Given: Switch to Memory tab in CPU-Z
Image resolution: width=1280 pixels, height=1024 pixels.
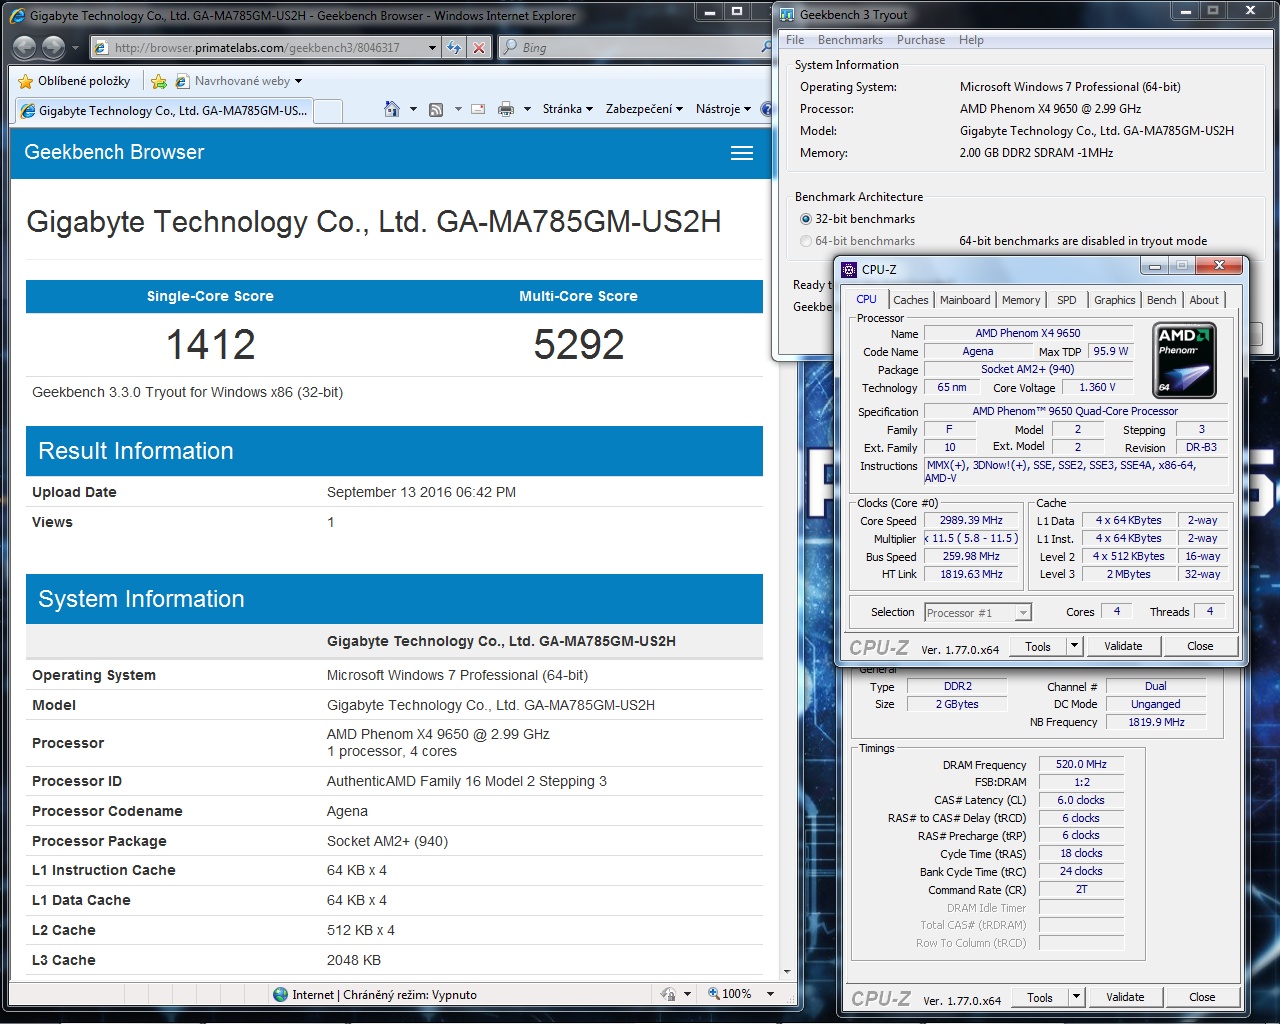Looking at the screenshot, I should coord(1021,300).
